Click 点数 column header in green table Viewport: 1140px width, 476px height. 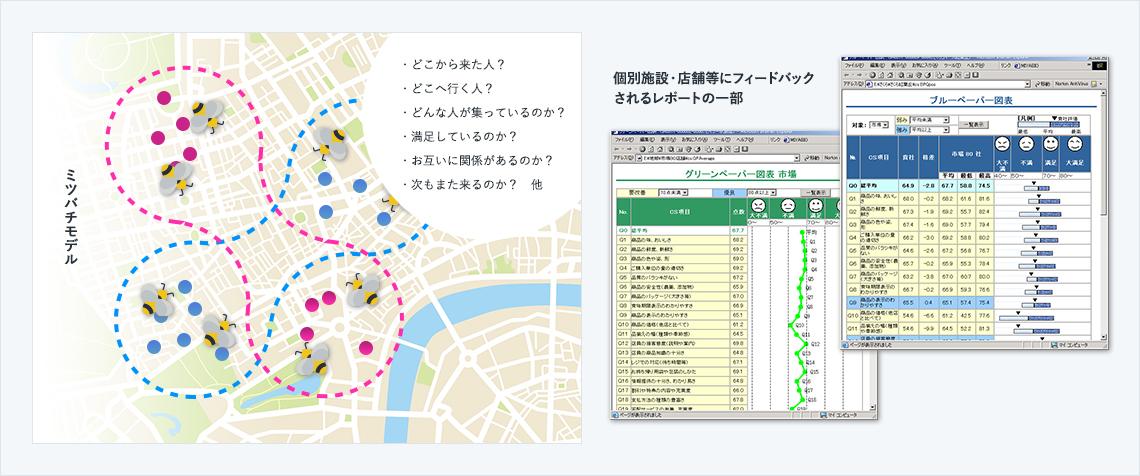click(x=739, y=212)
